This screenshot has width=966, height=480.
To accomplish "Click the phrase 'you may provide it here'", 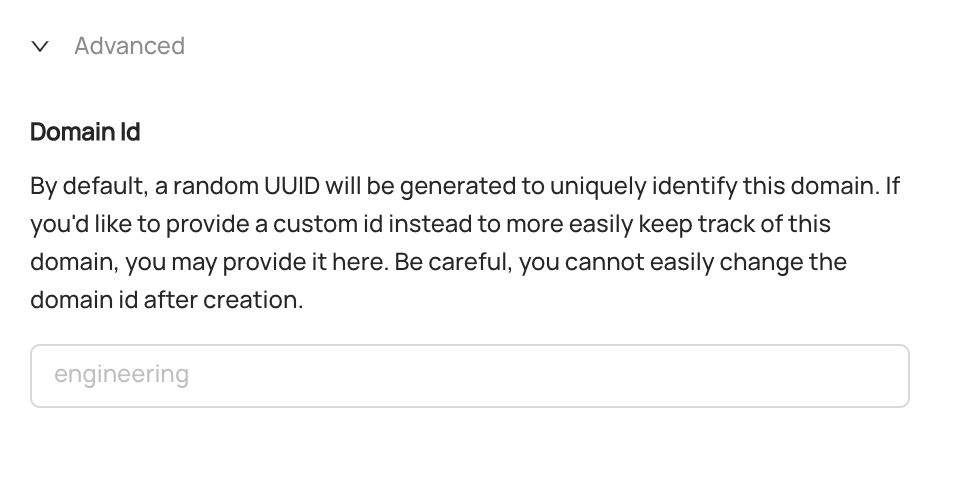I will (257, 262).
